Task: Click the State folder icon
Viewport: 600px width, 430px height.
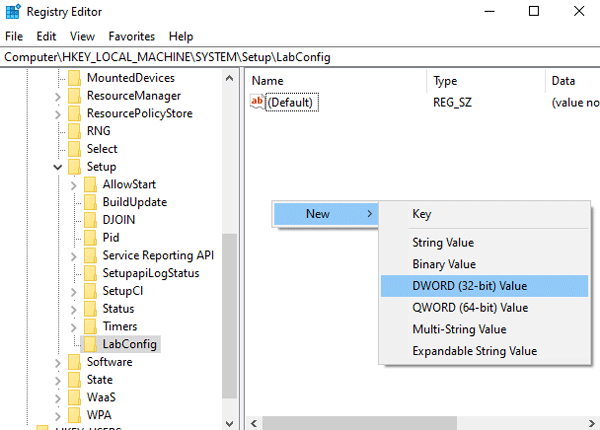Action: pyautogui.click(x=75, y=380)
